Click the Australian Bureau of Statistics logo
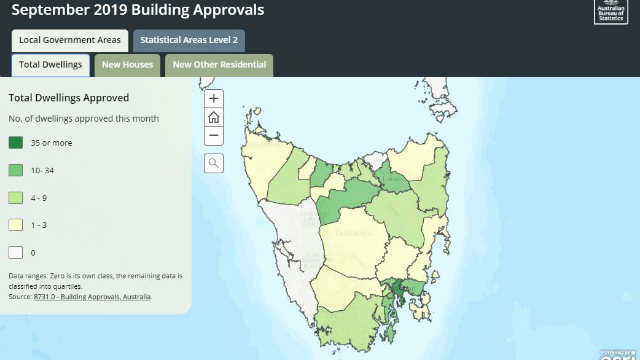This screenshot has height=360, width=640. 611,11
